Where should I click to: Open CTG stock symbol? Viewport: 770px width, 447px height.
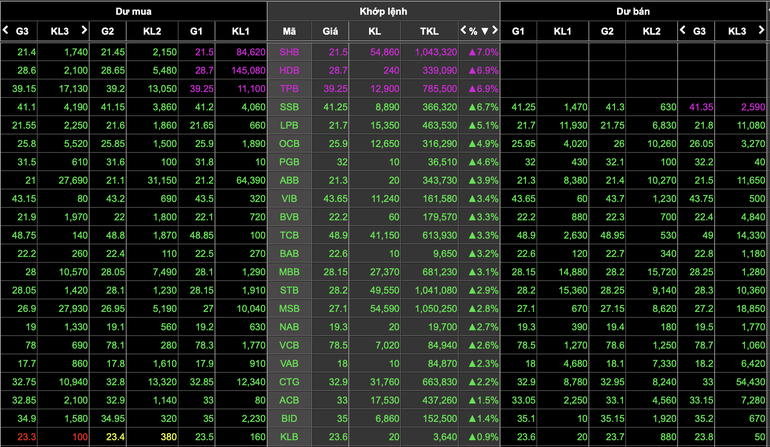tap(289, 382)
